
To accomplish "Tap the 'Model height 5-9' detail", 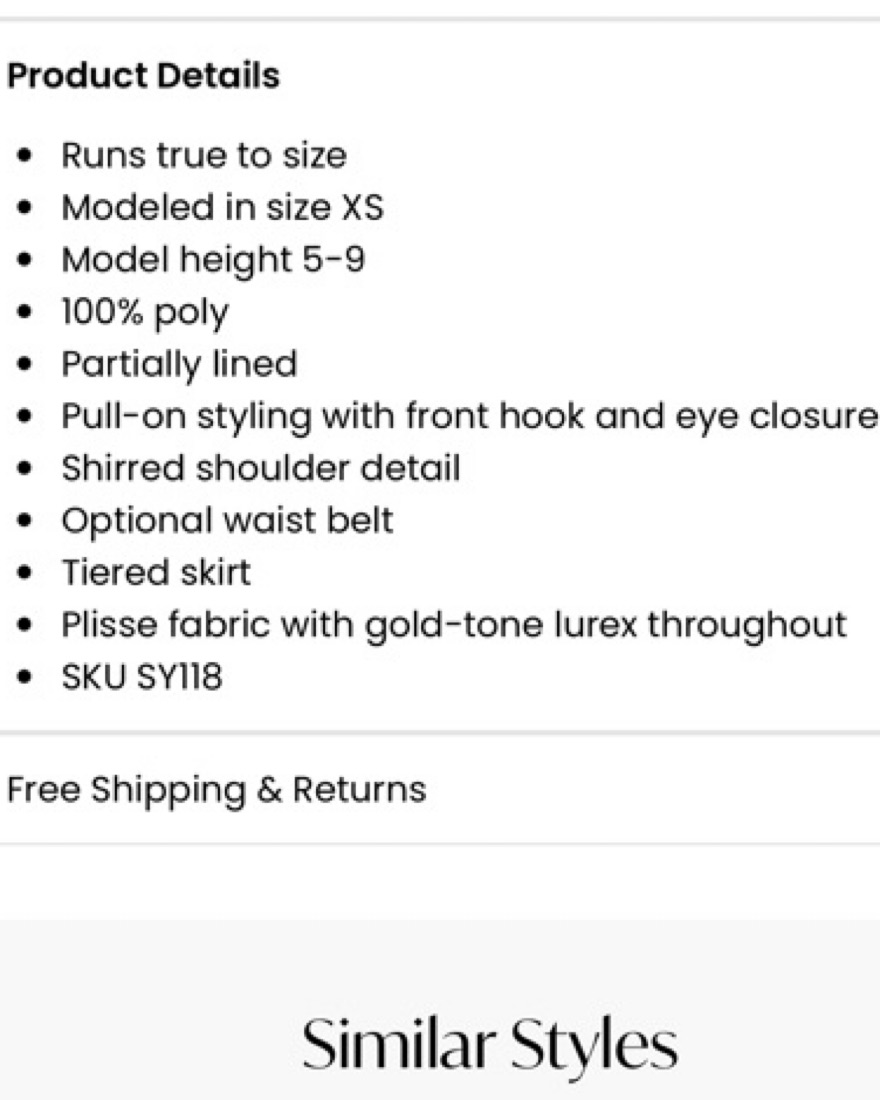I will pyautogui.click(x=213, y=260).
